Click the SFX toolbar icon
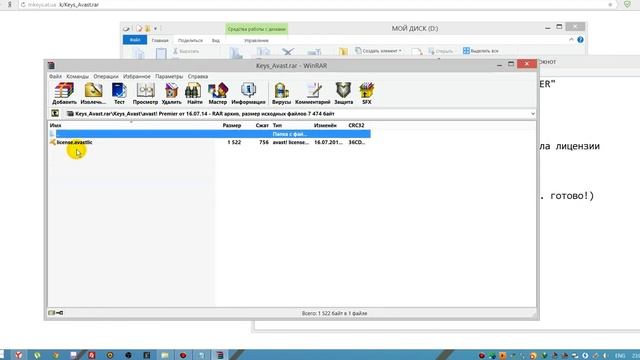Screen dimensions: 640x360 point(367,93)
